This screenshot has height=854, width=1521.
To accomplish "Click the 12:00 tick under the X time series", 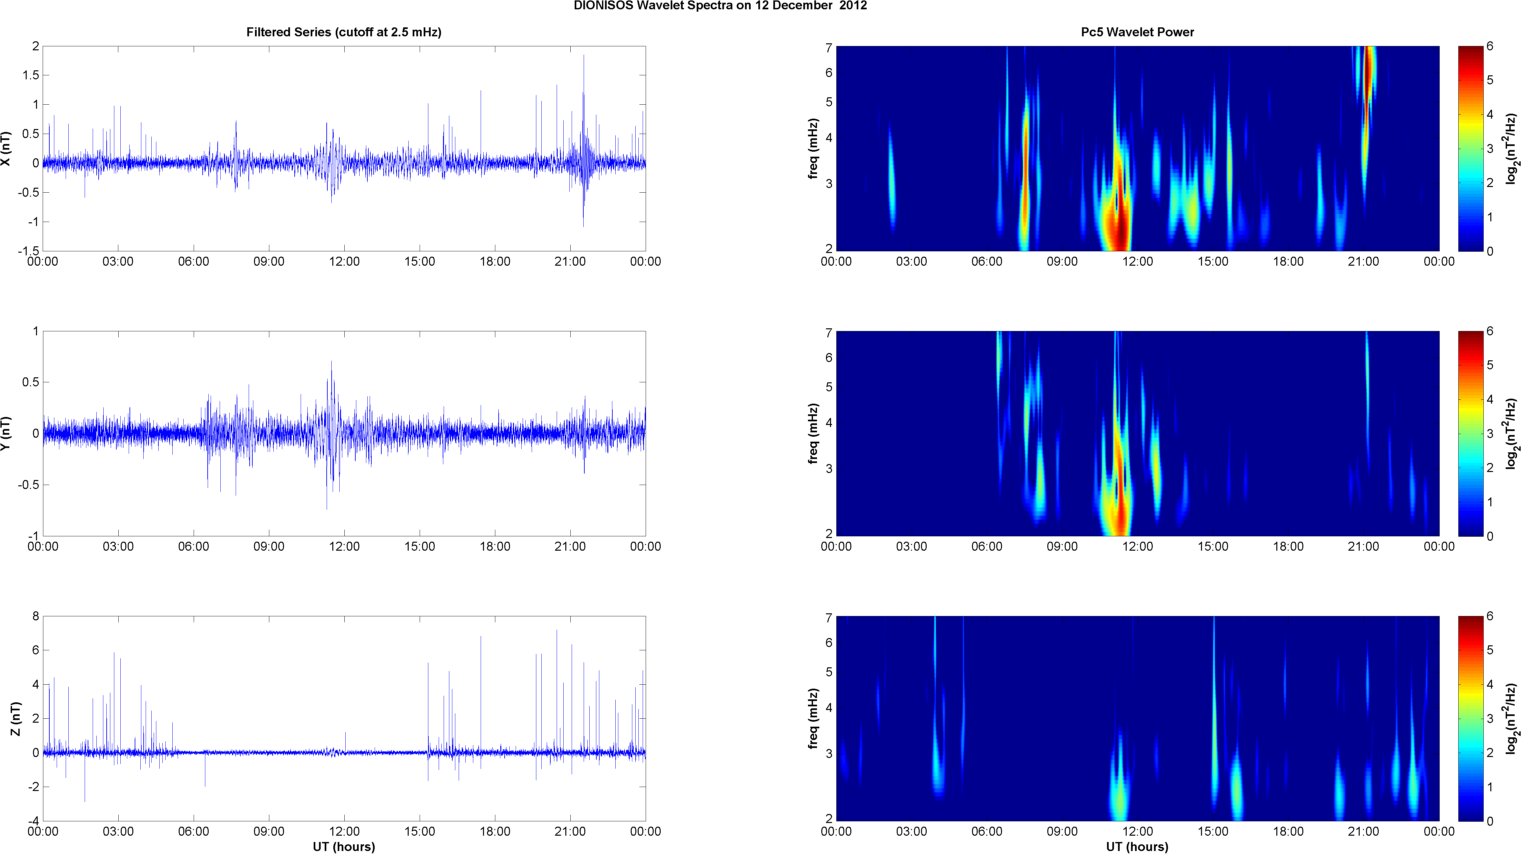I will pyautogui.click(x=344, y=261).
